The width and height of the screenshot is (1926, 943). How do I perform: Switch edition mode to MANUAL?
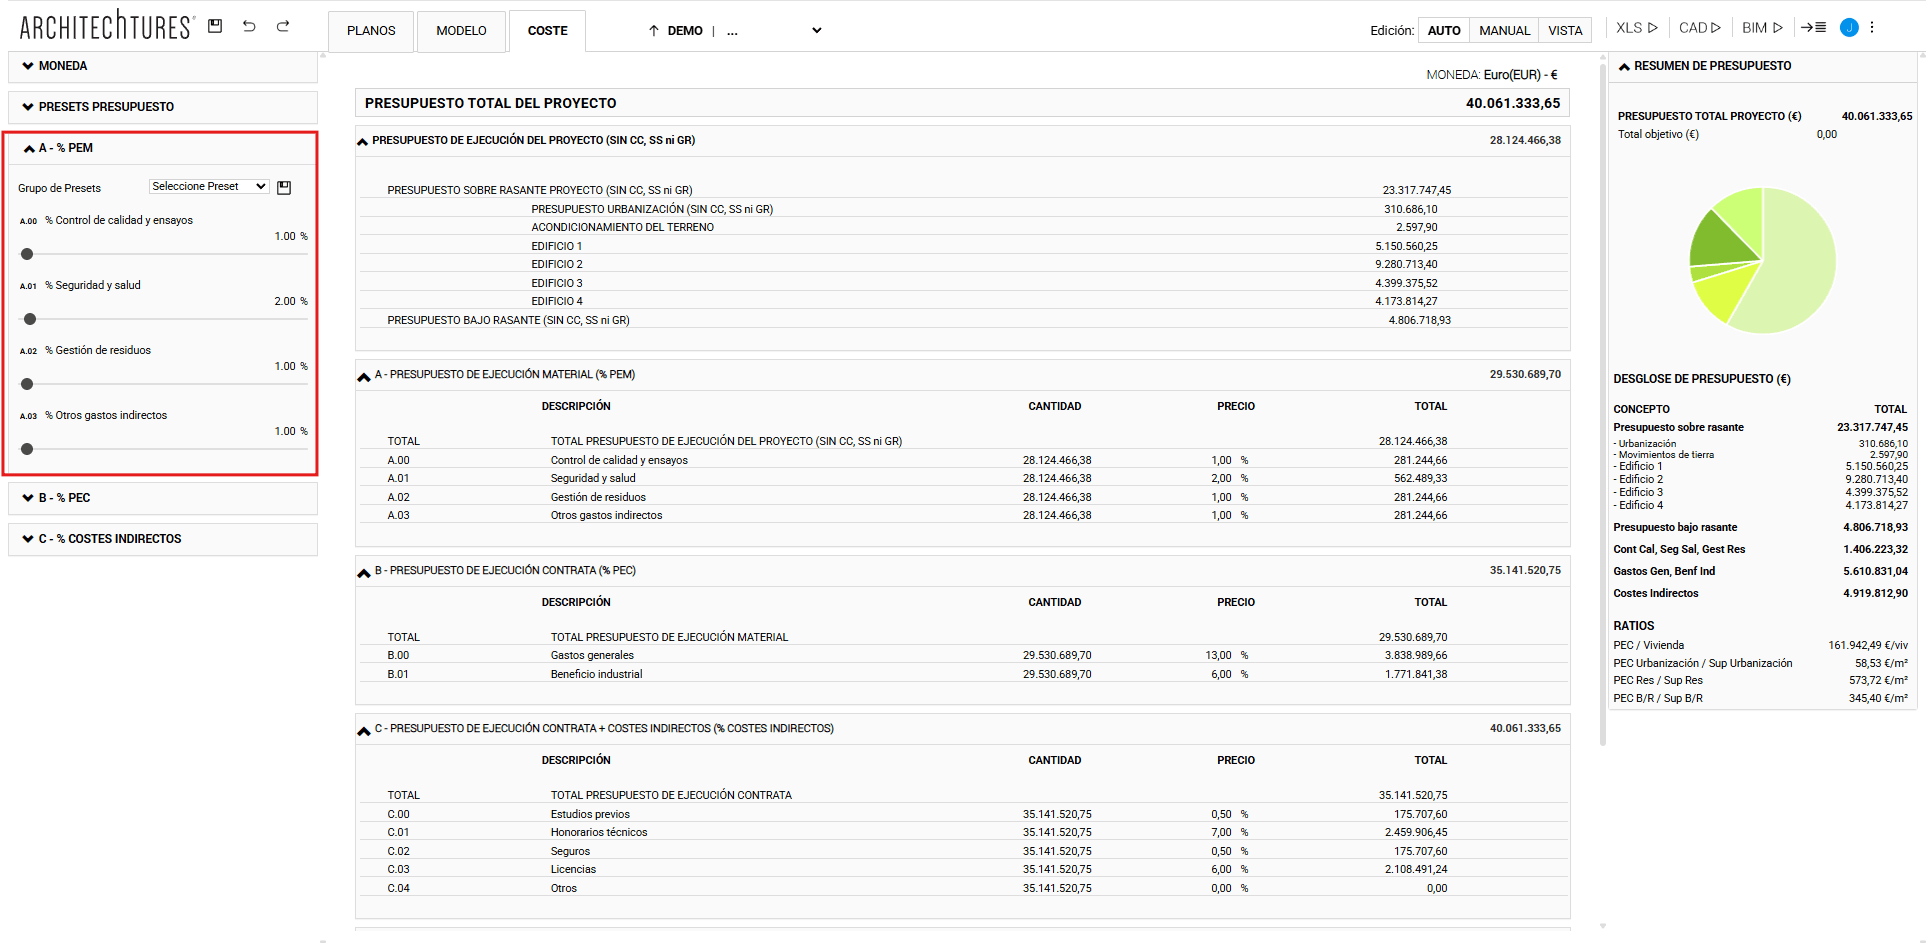pyautogui.click(x=1504, y=31)
